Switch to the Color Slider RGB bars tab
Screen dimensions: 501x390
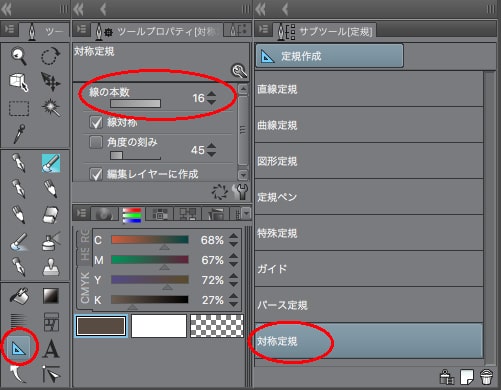tap(132, 215)
